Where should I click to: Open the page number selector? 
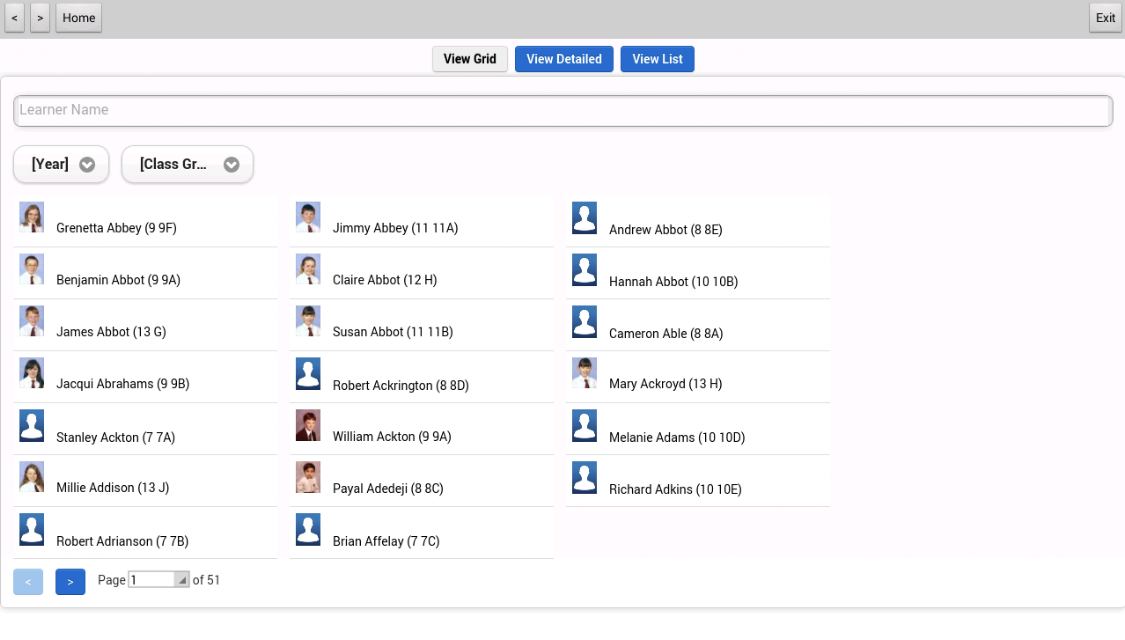pyautogui.click(x=159, y=580)
